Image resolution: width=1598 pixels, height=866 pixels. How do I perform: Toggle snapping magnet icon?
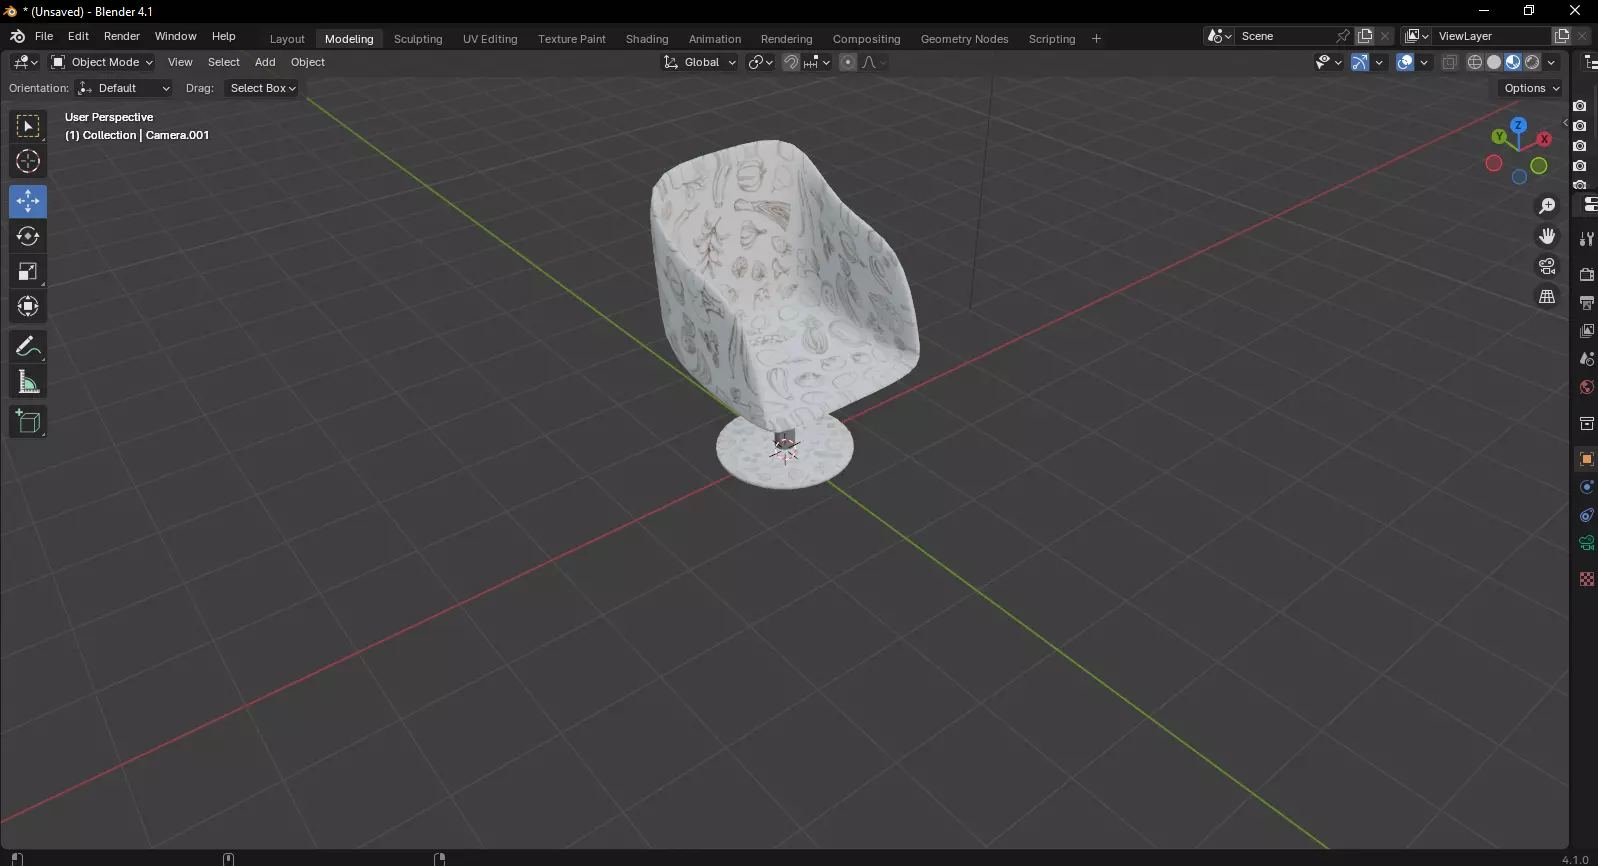tap(791, 62)
